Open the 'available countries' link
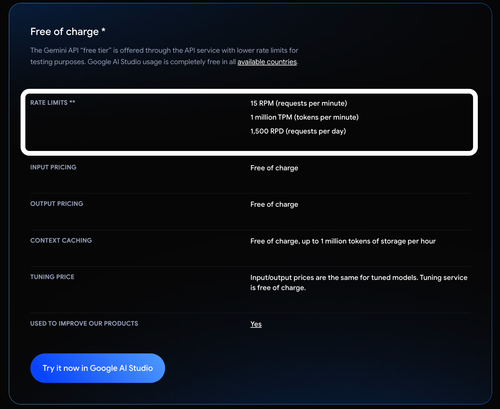Screen dimensions: 500x409 click(267, 62)
